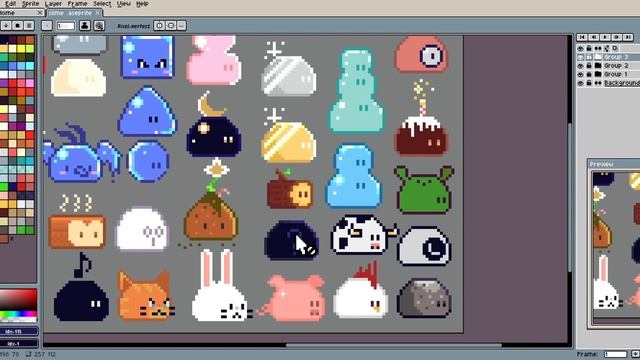
Task: Close the .aseprite document tab
Action: coord(98,13)
